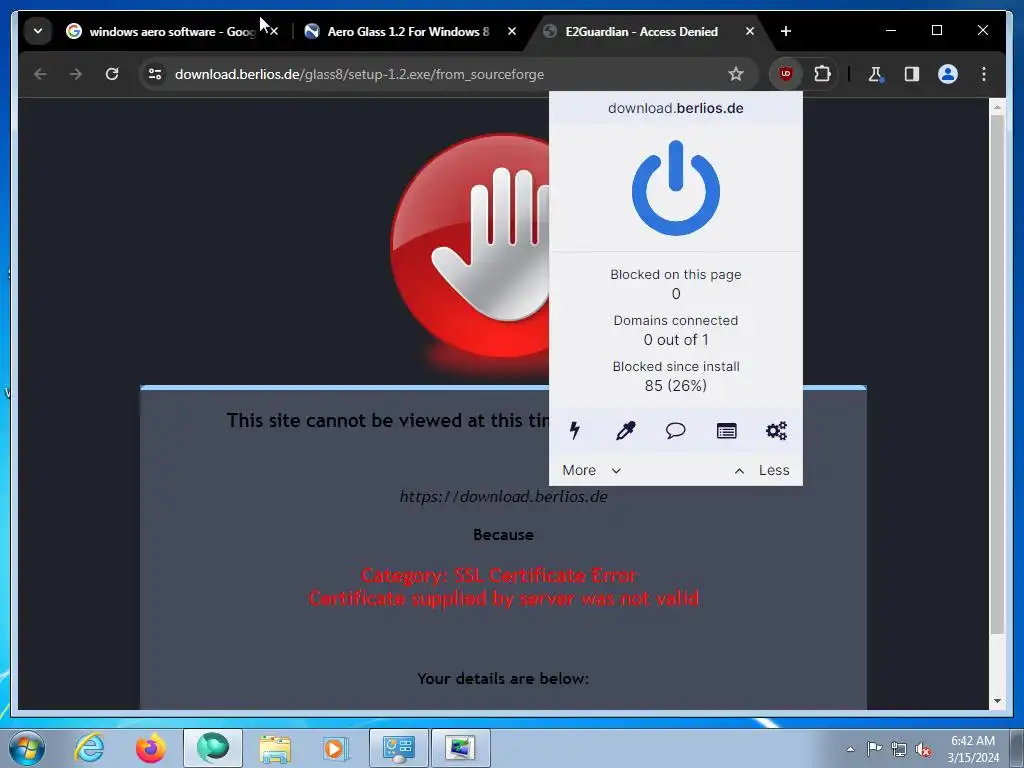Screen dimensions: 1024x768
Task: Open uBlock dashboard gears icon
Action: pos(776,430)
